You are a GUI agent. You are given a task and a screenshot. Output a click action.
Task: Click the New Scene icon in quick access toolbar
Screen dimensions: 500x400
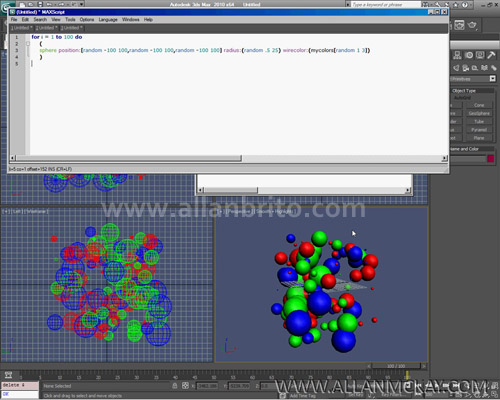coord(23,4)
